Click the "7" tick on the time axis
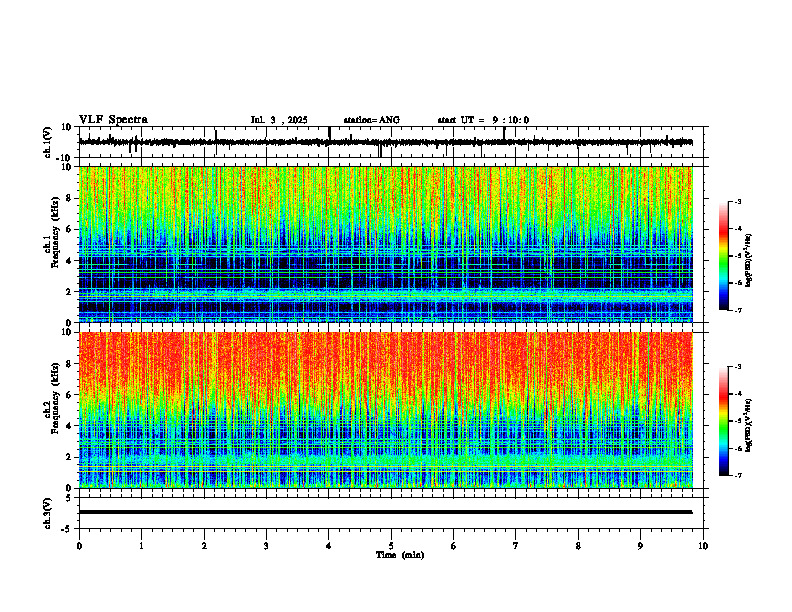Image resolution: width=792 pixels, height=612 pixels. point(516,546)
